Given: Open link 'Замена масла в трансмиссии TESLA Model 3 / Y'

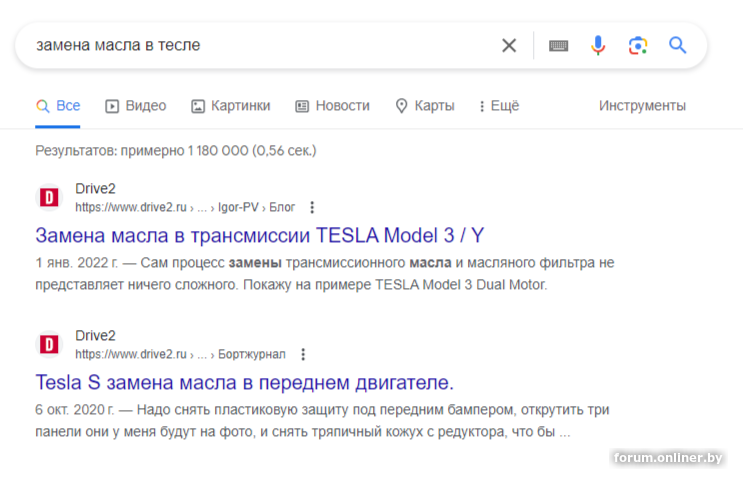Looking at the screenshot, I should pyautogui.click(x=259, y=235).
